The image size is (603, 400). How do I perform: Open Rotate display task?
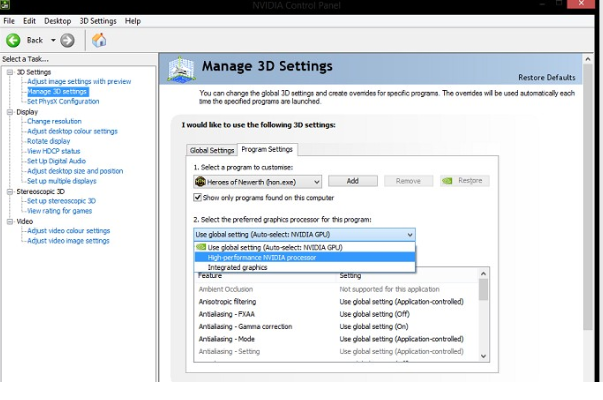(48, 141)
